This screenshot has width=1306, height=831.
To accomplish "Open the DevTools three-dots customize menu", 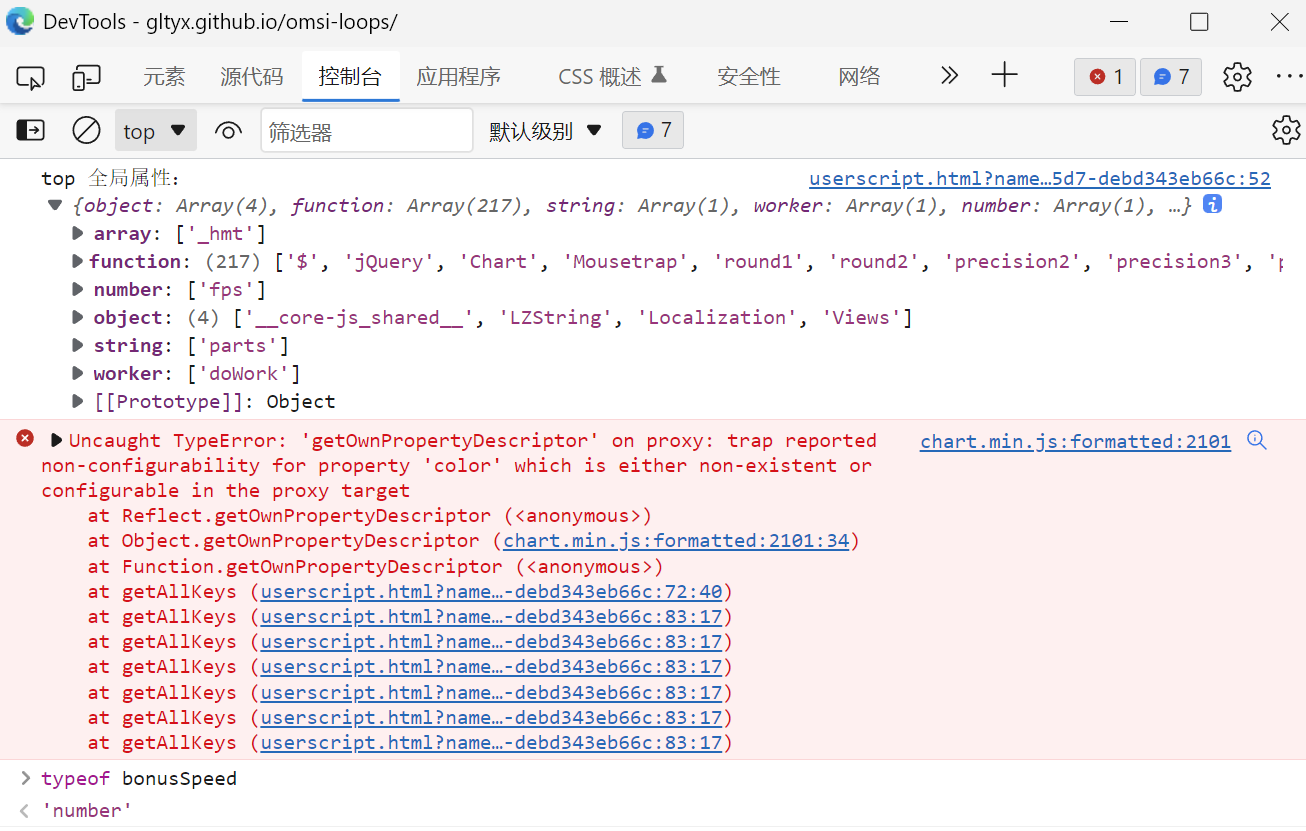I will click(x=1291, y=77).
